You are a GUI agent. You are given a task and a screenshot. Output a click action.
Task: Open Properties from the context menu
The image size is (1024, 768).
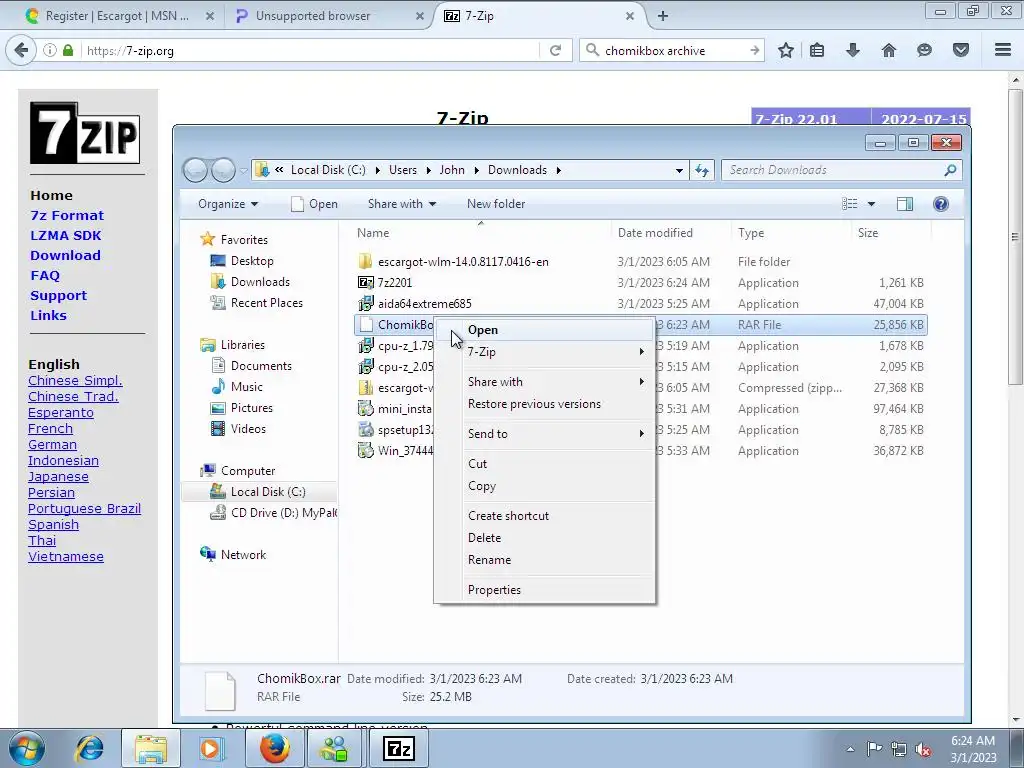[545, 590]
